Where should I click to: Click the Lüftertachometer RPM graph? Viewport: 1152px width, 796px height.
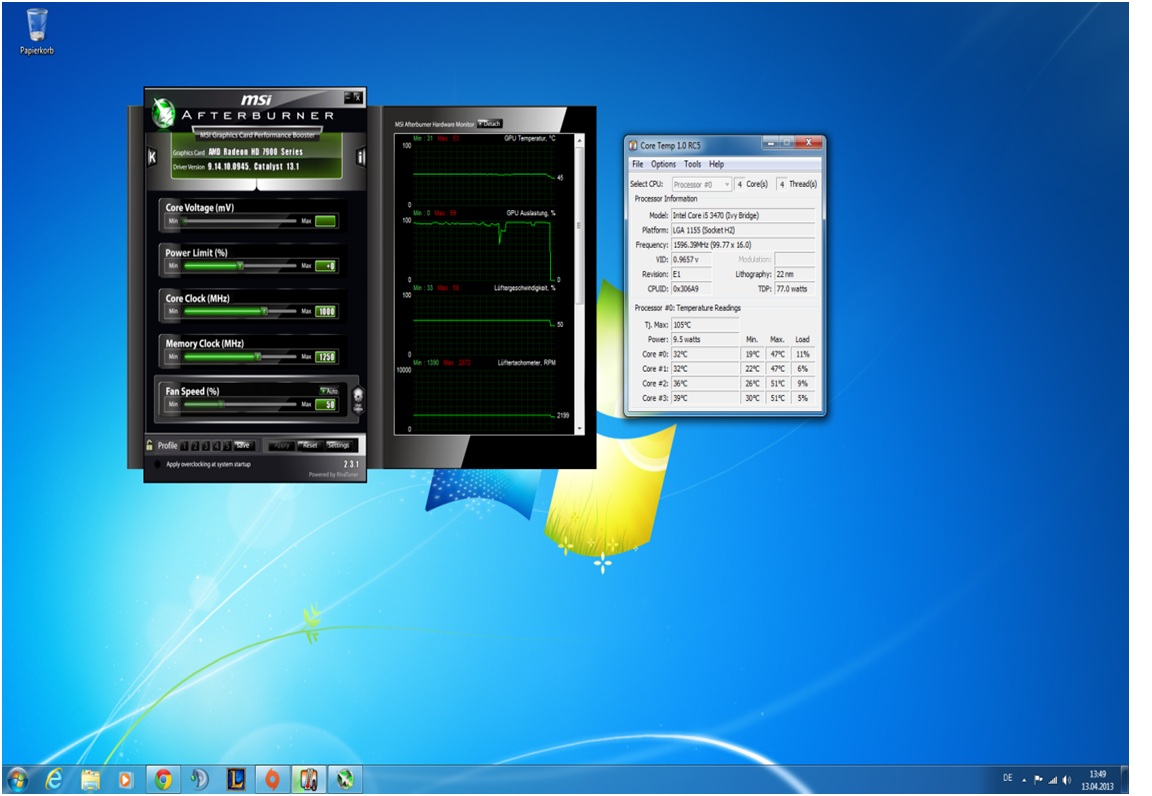pos(486,399)
